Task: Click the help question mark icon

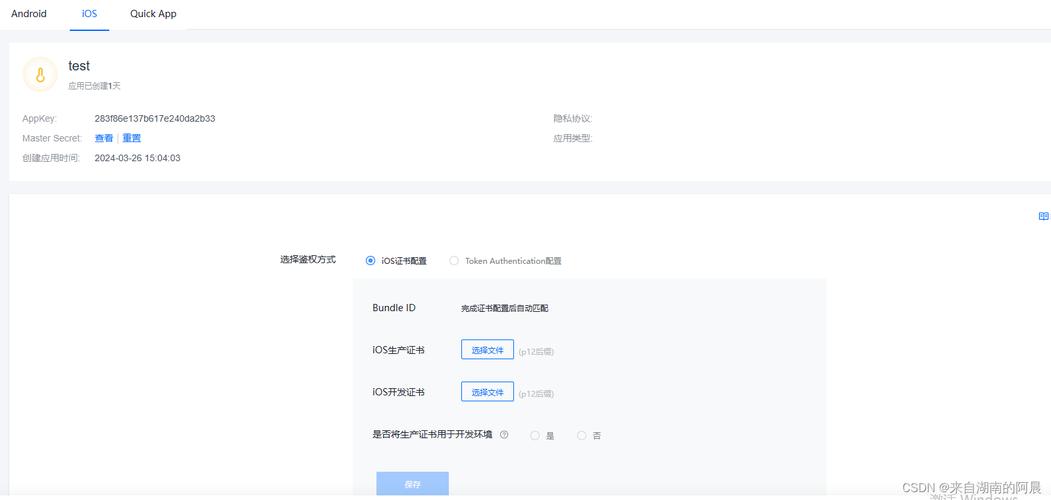Action: [x=504, y=434]
